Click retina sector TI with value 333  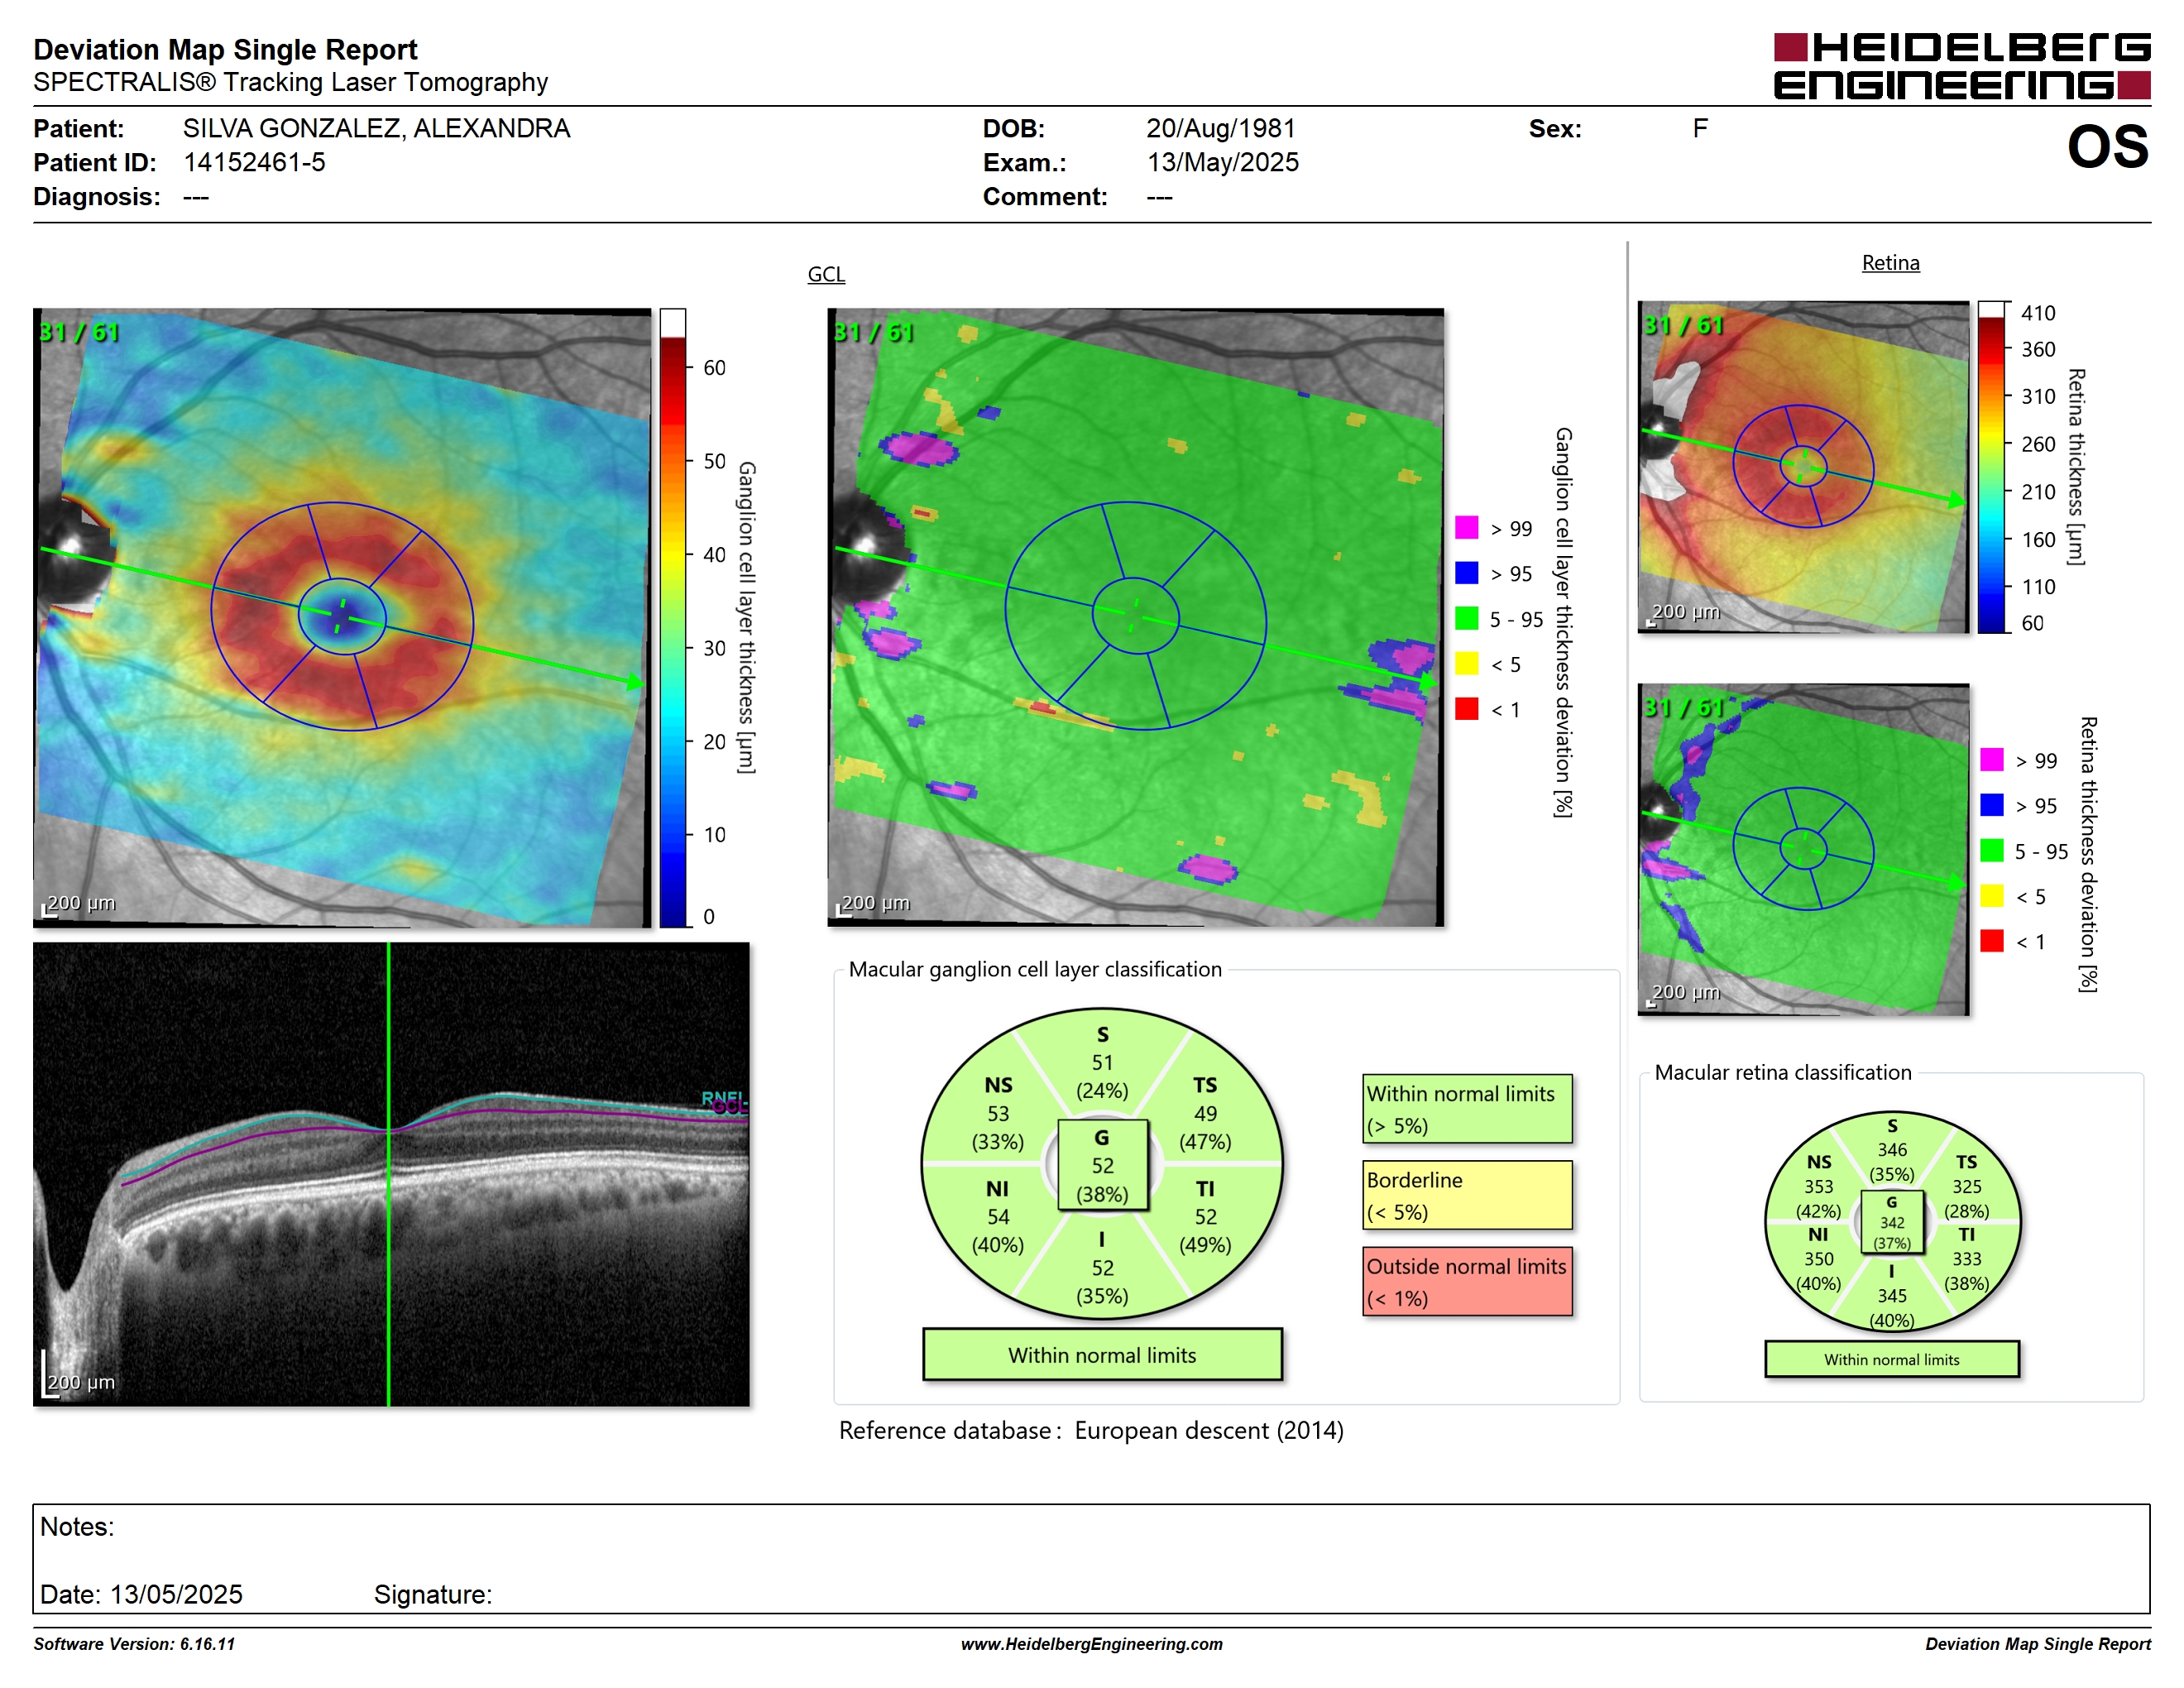pyautogui.click(x=1966, y=1259)
